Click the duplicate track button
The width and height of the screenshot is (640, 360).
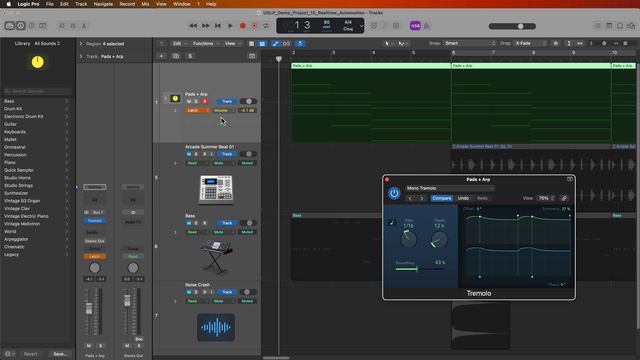[x=176, y=56]
